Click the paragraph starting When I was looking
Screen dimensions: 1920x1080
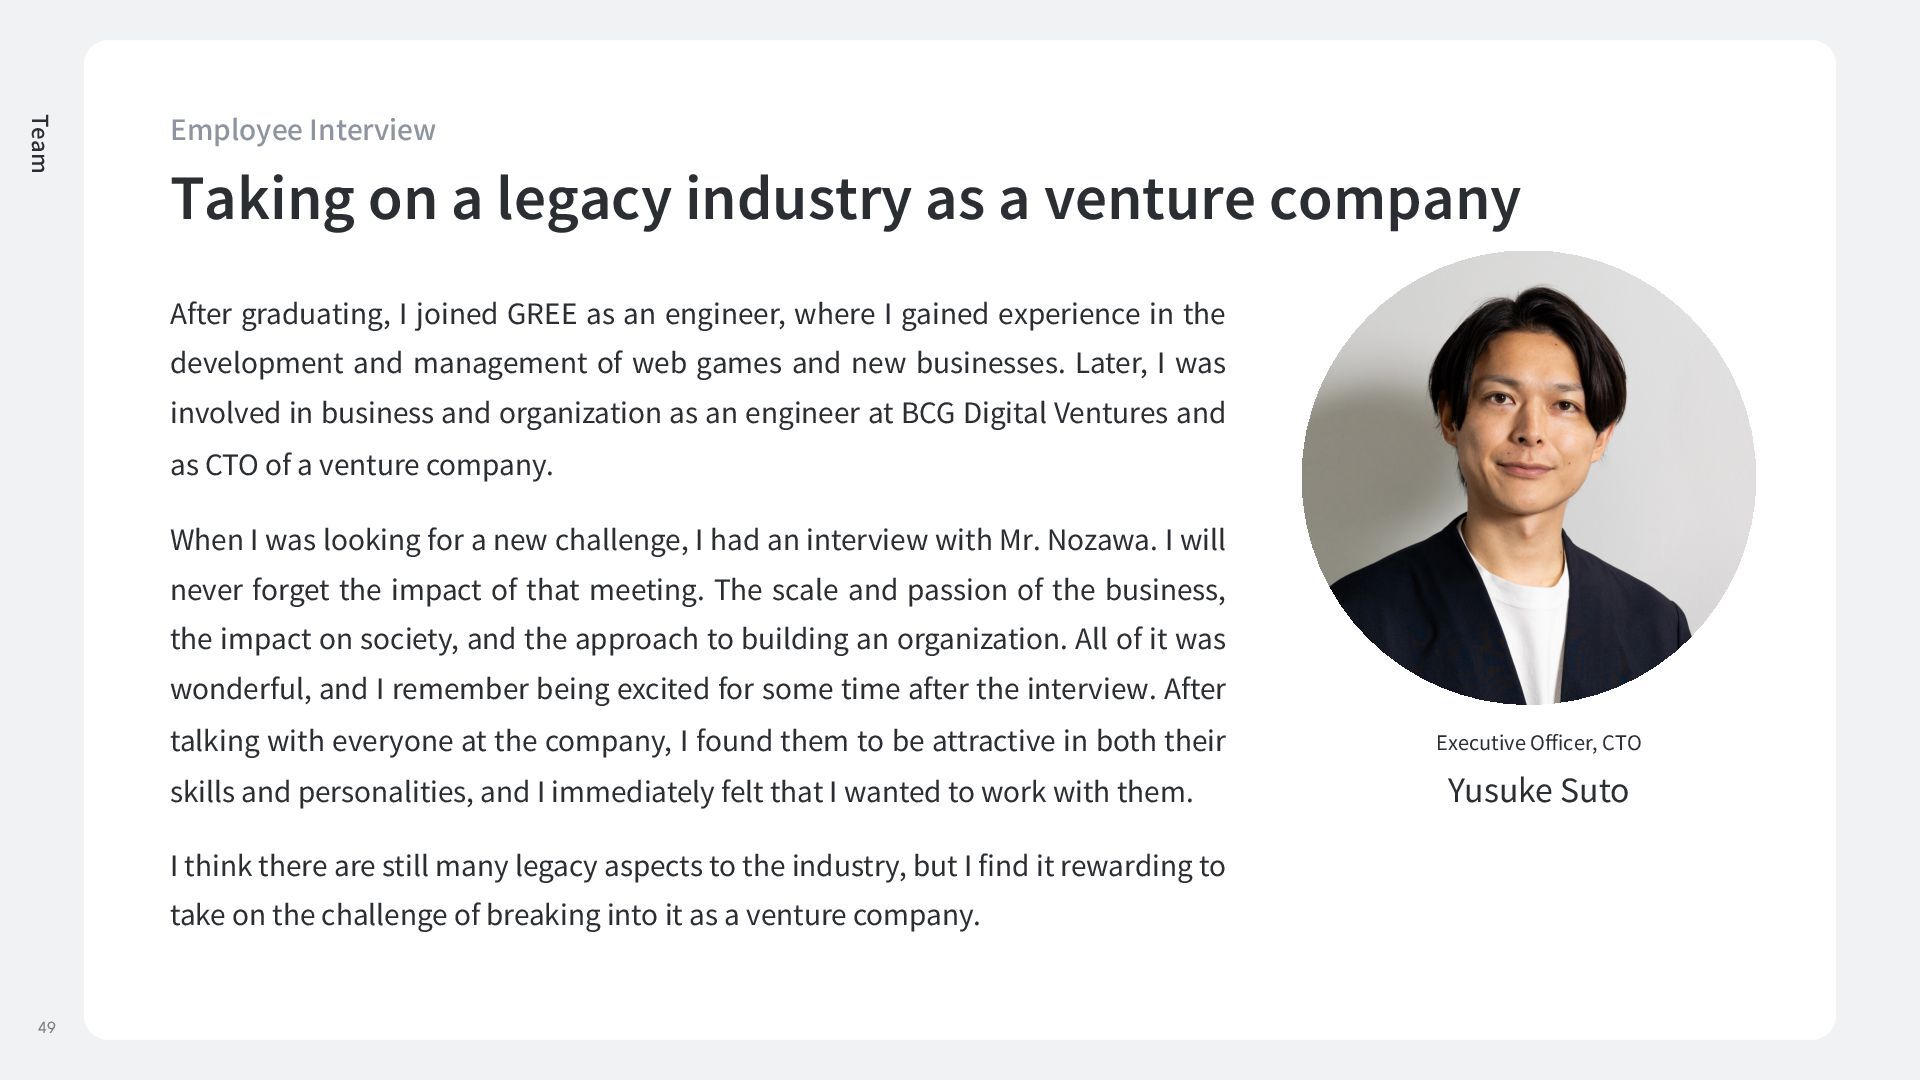697,665
